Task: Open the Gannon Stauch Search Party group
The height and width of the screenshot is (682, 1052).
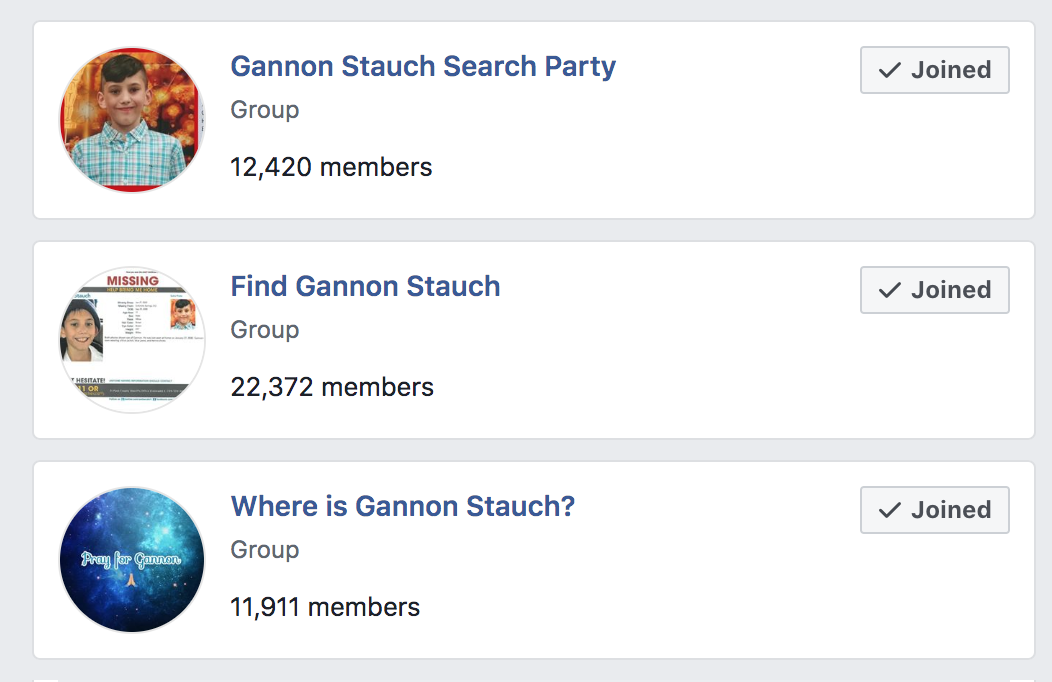Action: point(423,67)
